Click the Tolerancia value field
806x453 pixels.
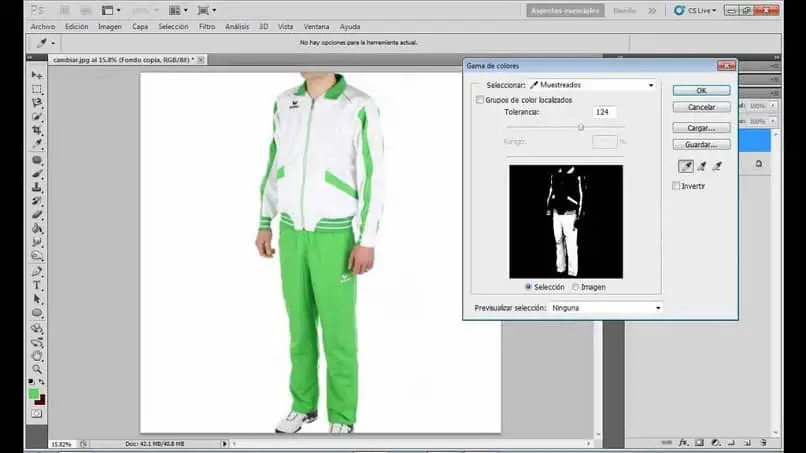pyautogui.click(x=603, y=112)
